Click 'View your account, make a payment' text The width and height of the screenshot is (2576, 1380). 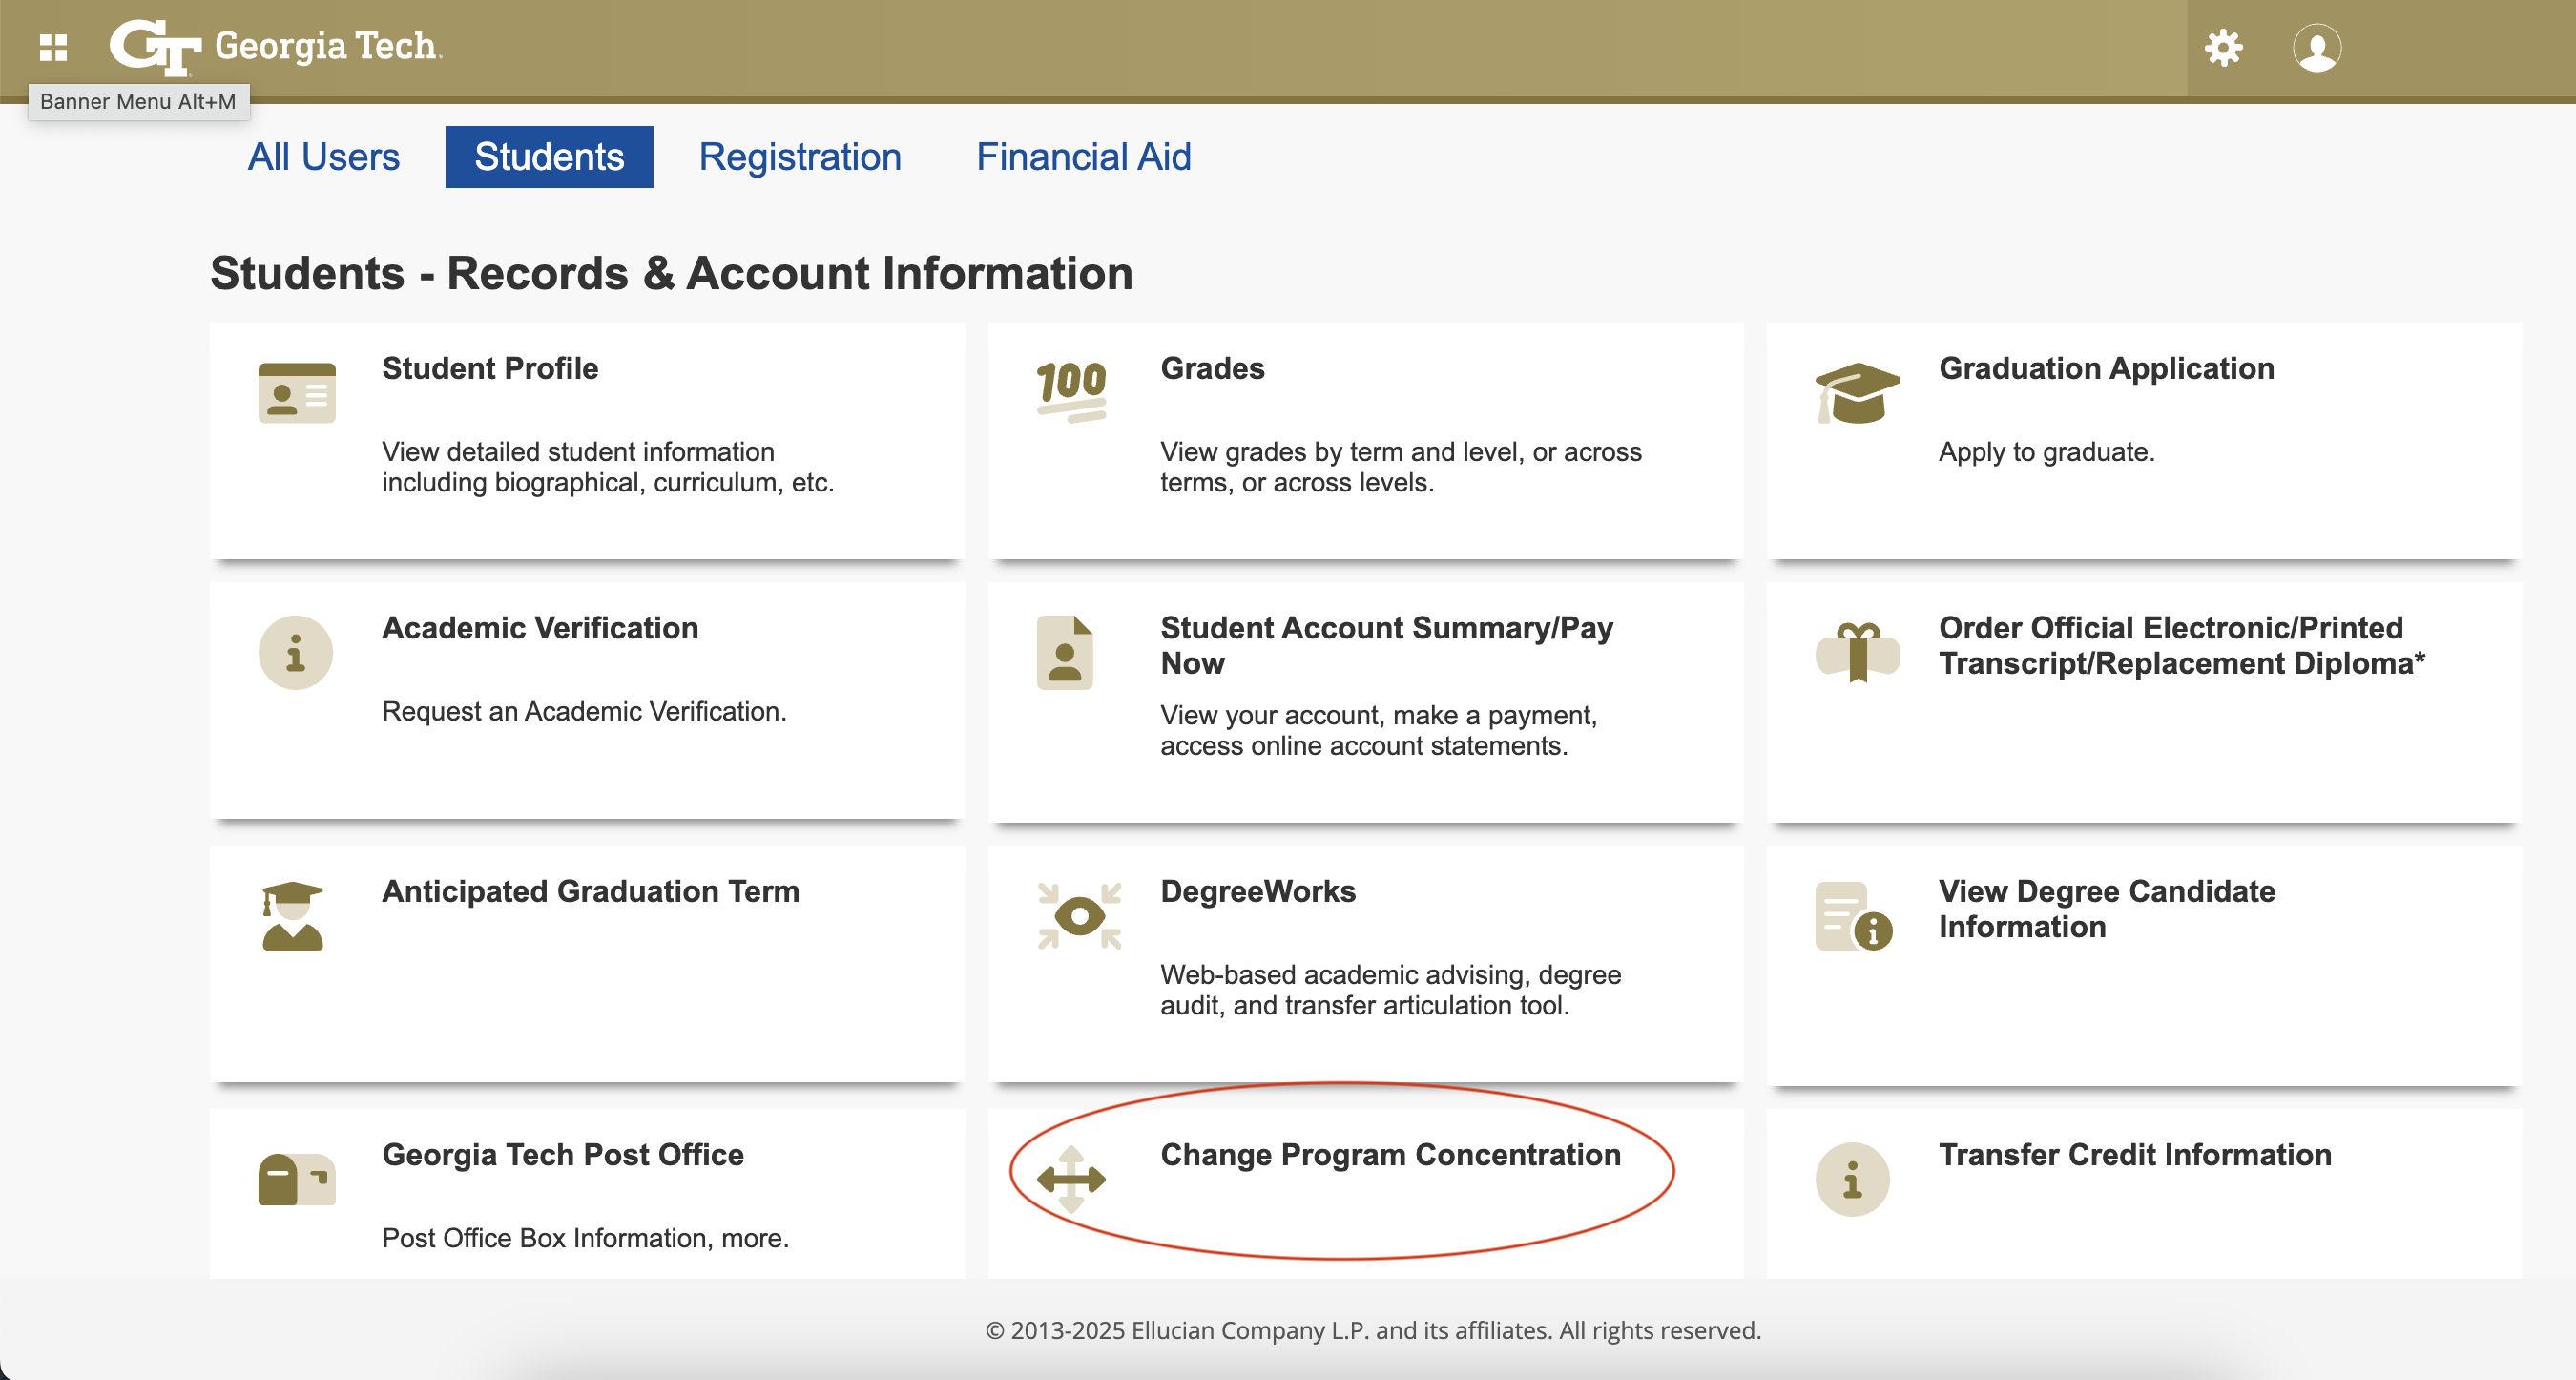point(1378,730)
